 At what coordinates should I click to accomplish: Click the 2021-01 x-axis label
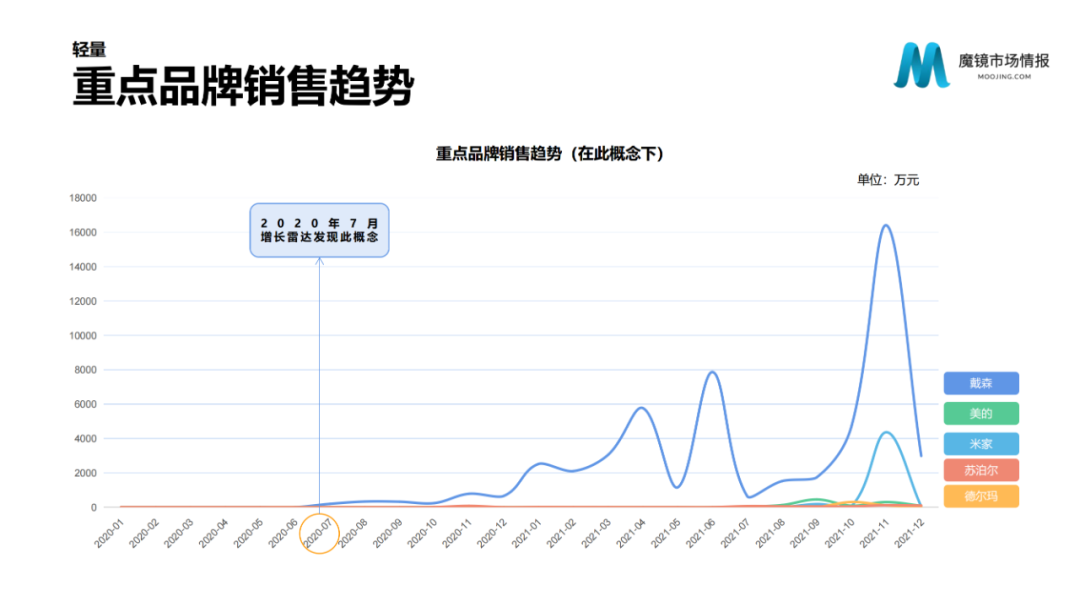click(527, 533)
